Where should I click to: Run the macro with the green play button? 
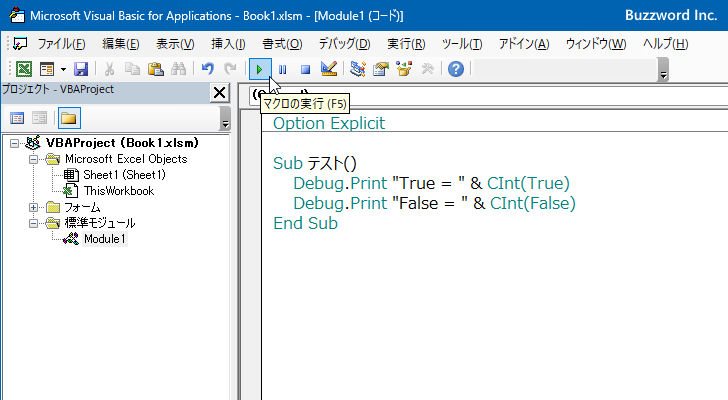point(260,70)
